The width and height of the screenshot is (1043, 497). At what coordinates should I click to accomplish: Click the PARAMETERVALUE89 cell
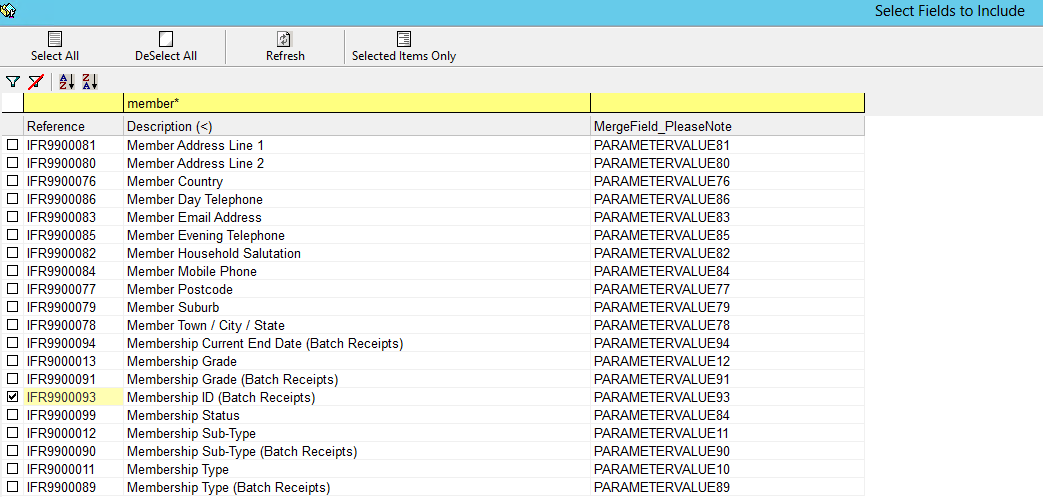tap(728, 487)
